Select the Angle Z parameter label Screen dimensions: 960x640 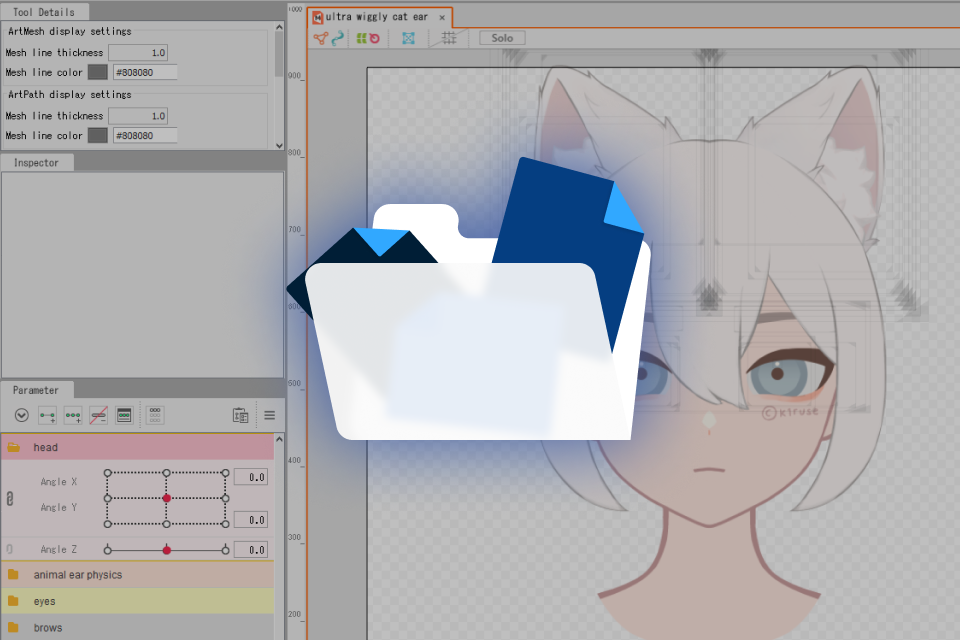59,550
